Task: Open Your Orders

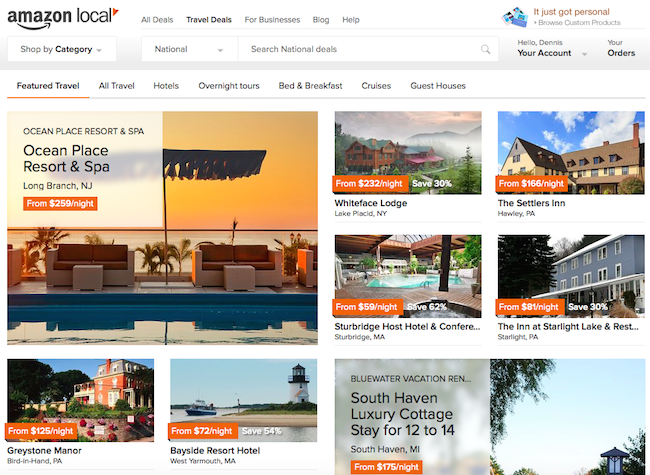Action: click(621, 48)
